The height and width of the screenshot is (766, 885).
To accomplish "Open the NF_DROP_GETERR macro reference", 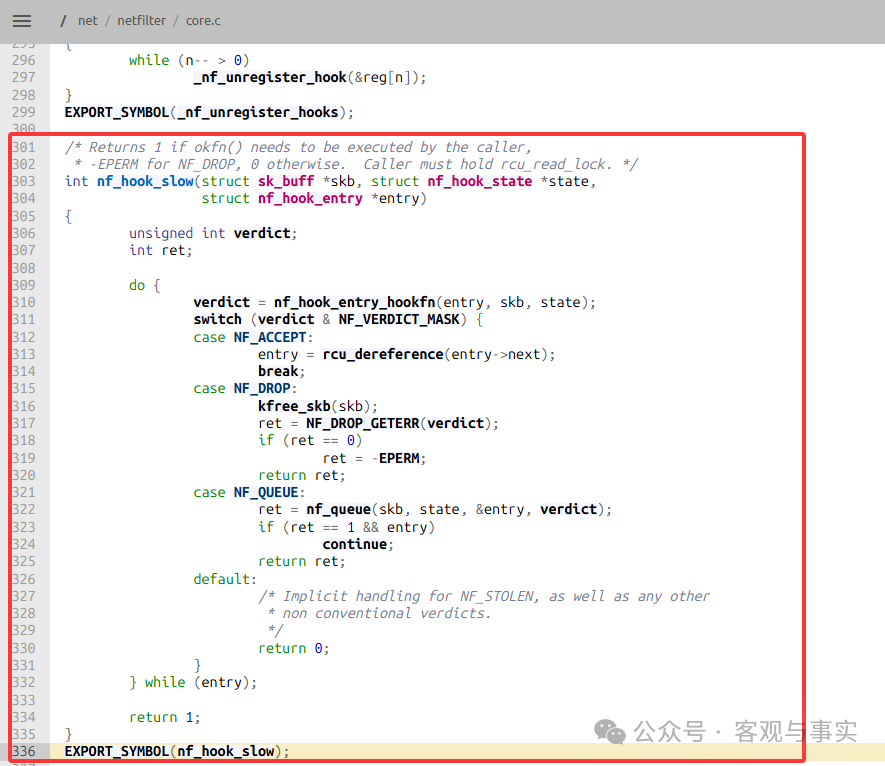I will click(x=363, y=423).
